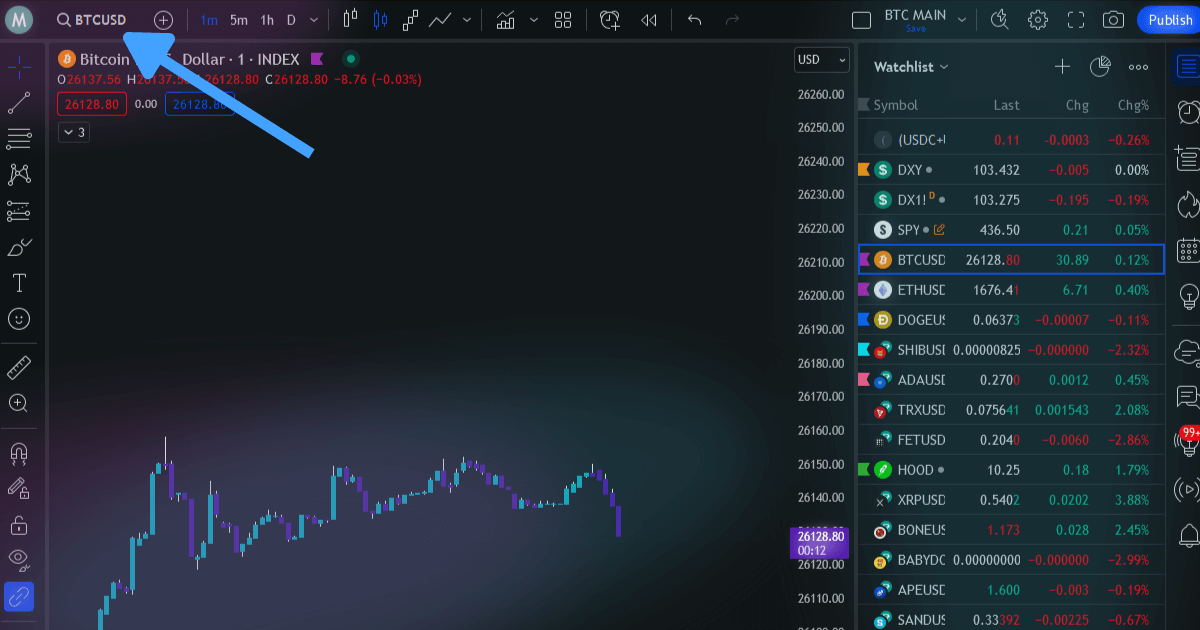Image resolution: width=1200 pixels, height=630 pixels.
Task: Collapse the indicator legend showing 3
Action: pyautogui.click(x=74, y=132)
